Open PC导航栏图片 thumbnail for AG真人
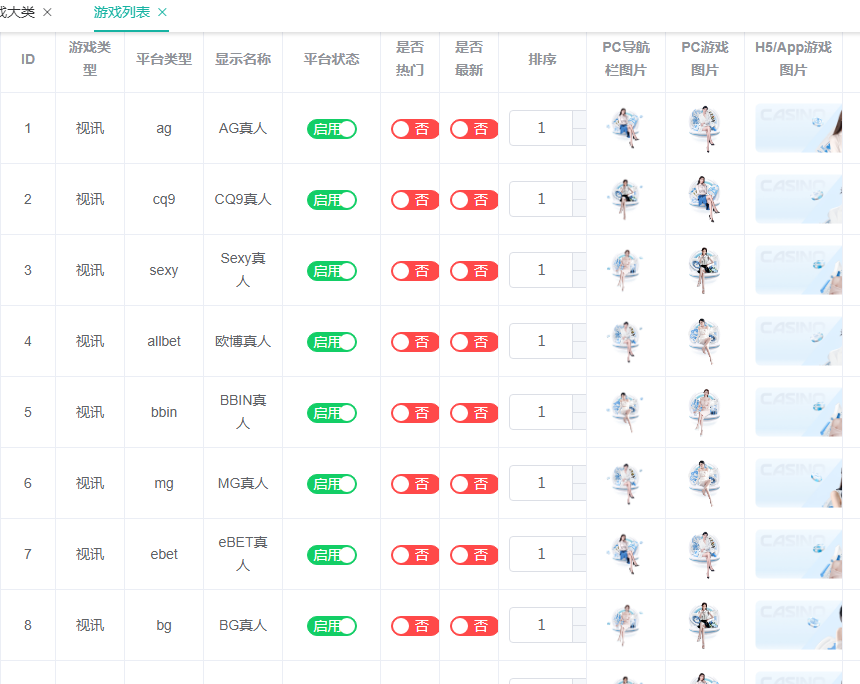This screenshot has width=860, height=684. coord(626,128)
